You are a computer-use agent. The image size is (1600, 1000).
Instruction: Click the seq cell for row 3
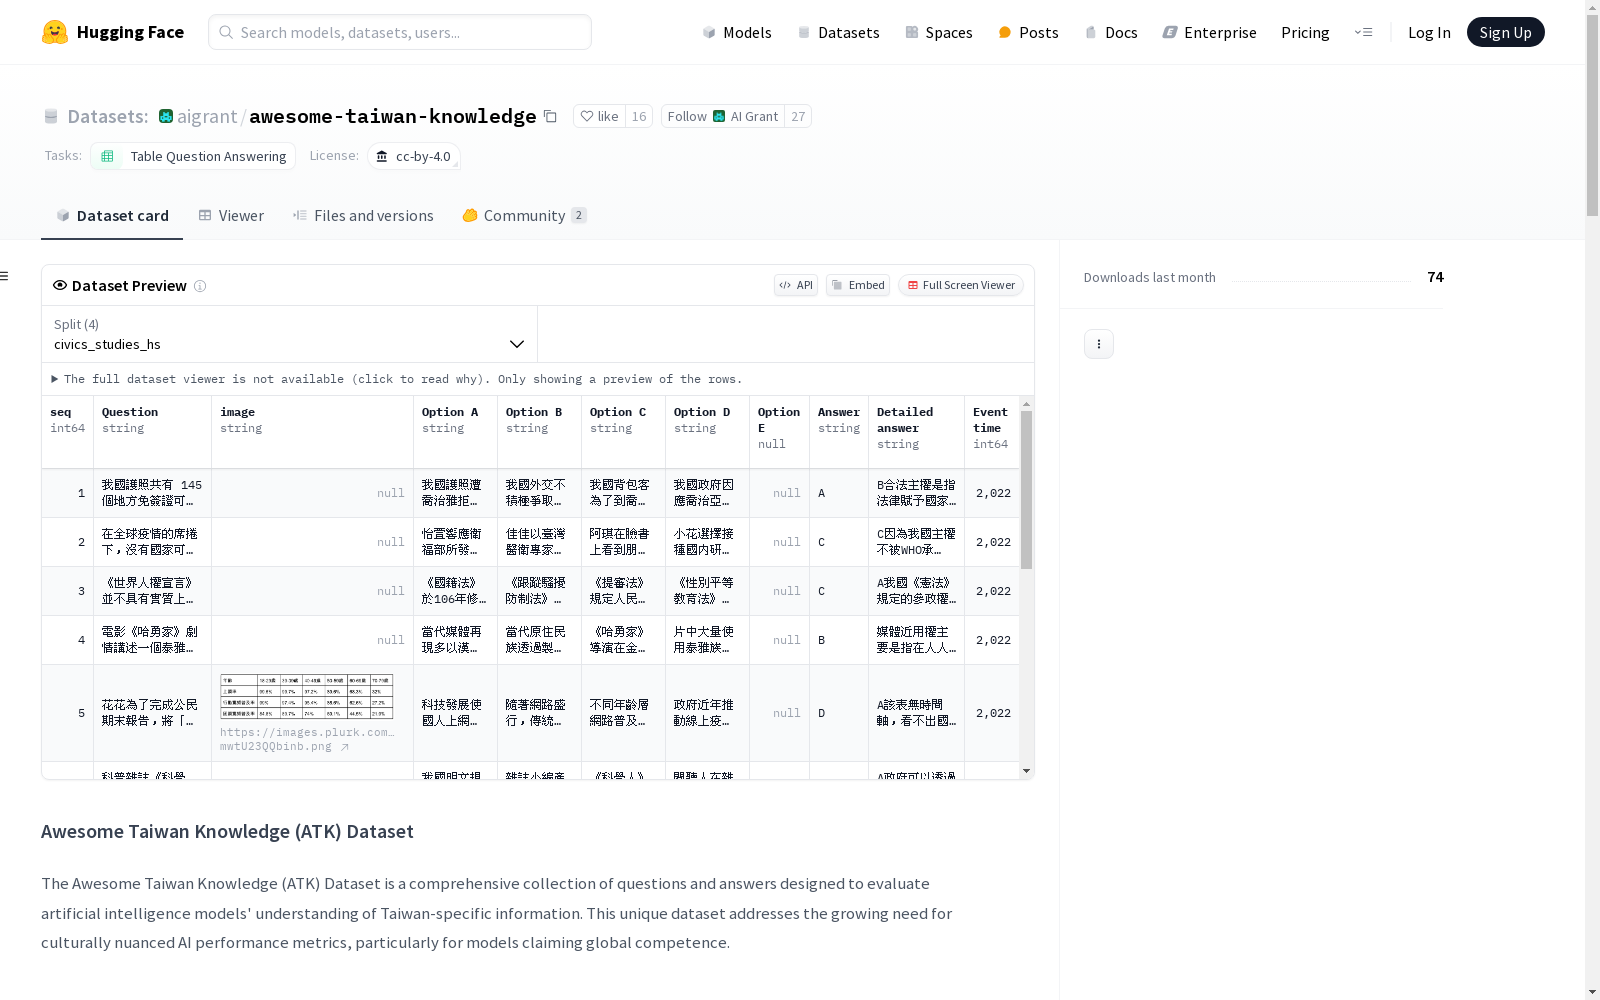(x=68, y=591)
